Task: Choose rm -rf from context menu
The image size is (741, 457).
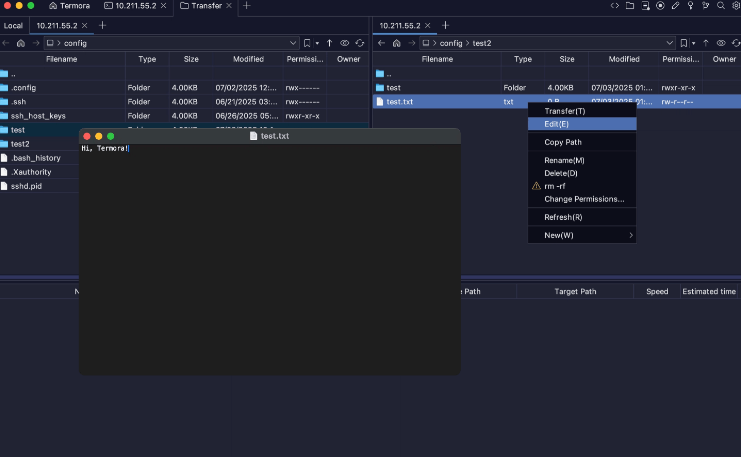Action: (x=582, y=186)
